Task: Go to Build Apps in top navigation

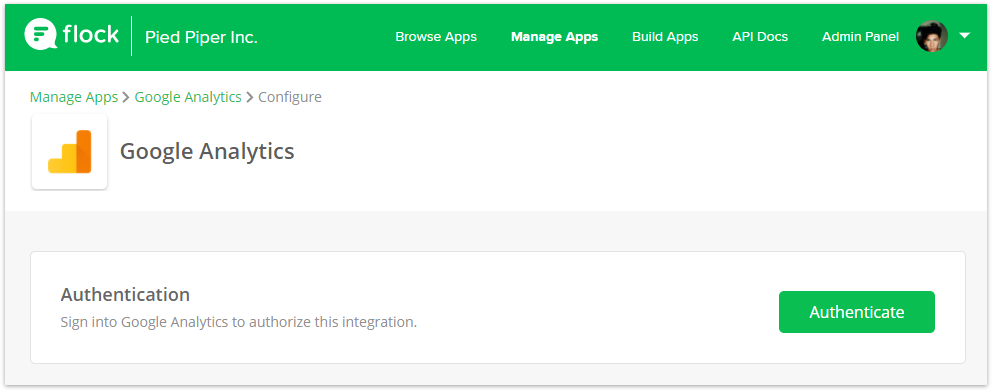Action: (665, 37)
